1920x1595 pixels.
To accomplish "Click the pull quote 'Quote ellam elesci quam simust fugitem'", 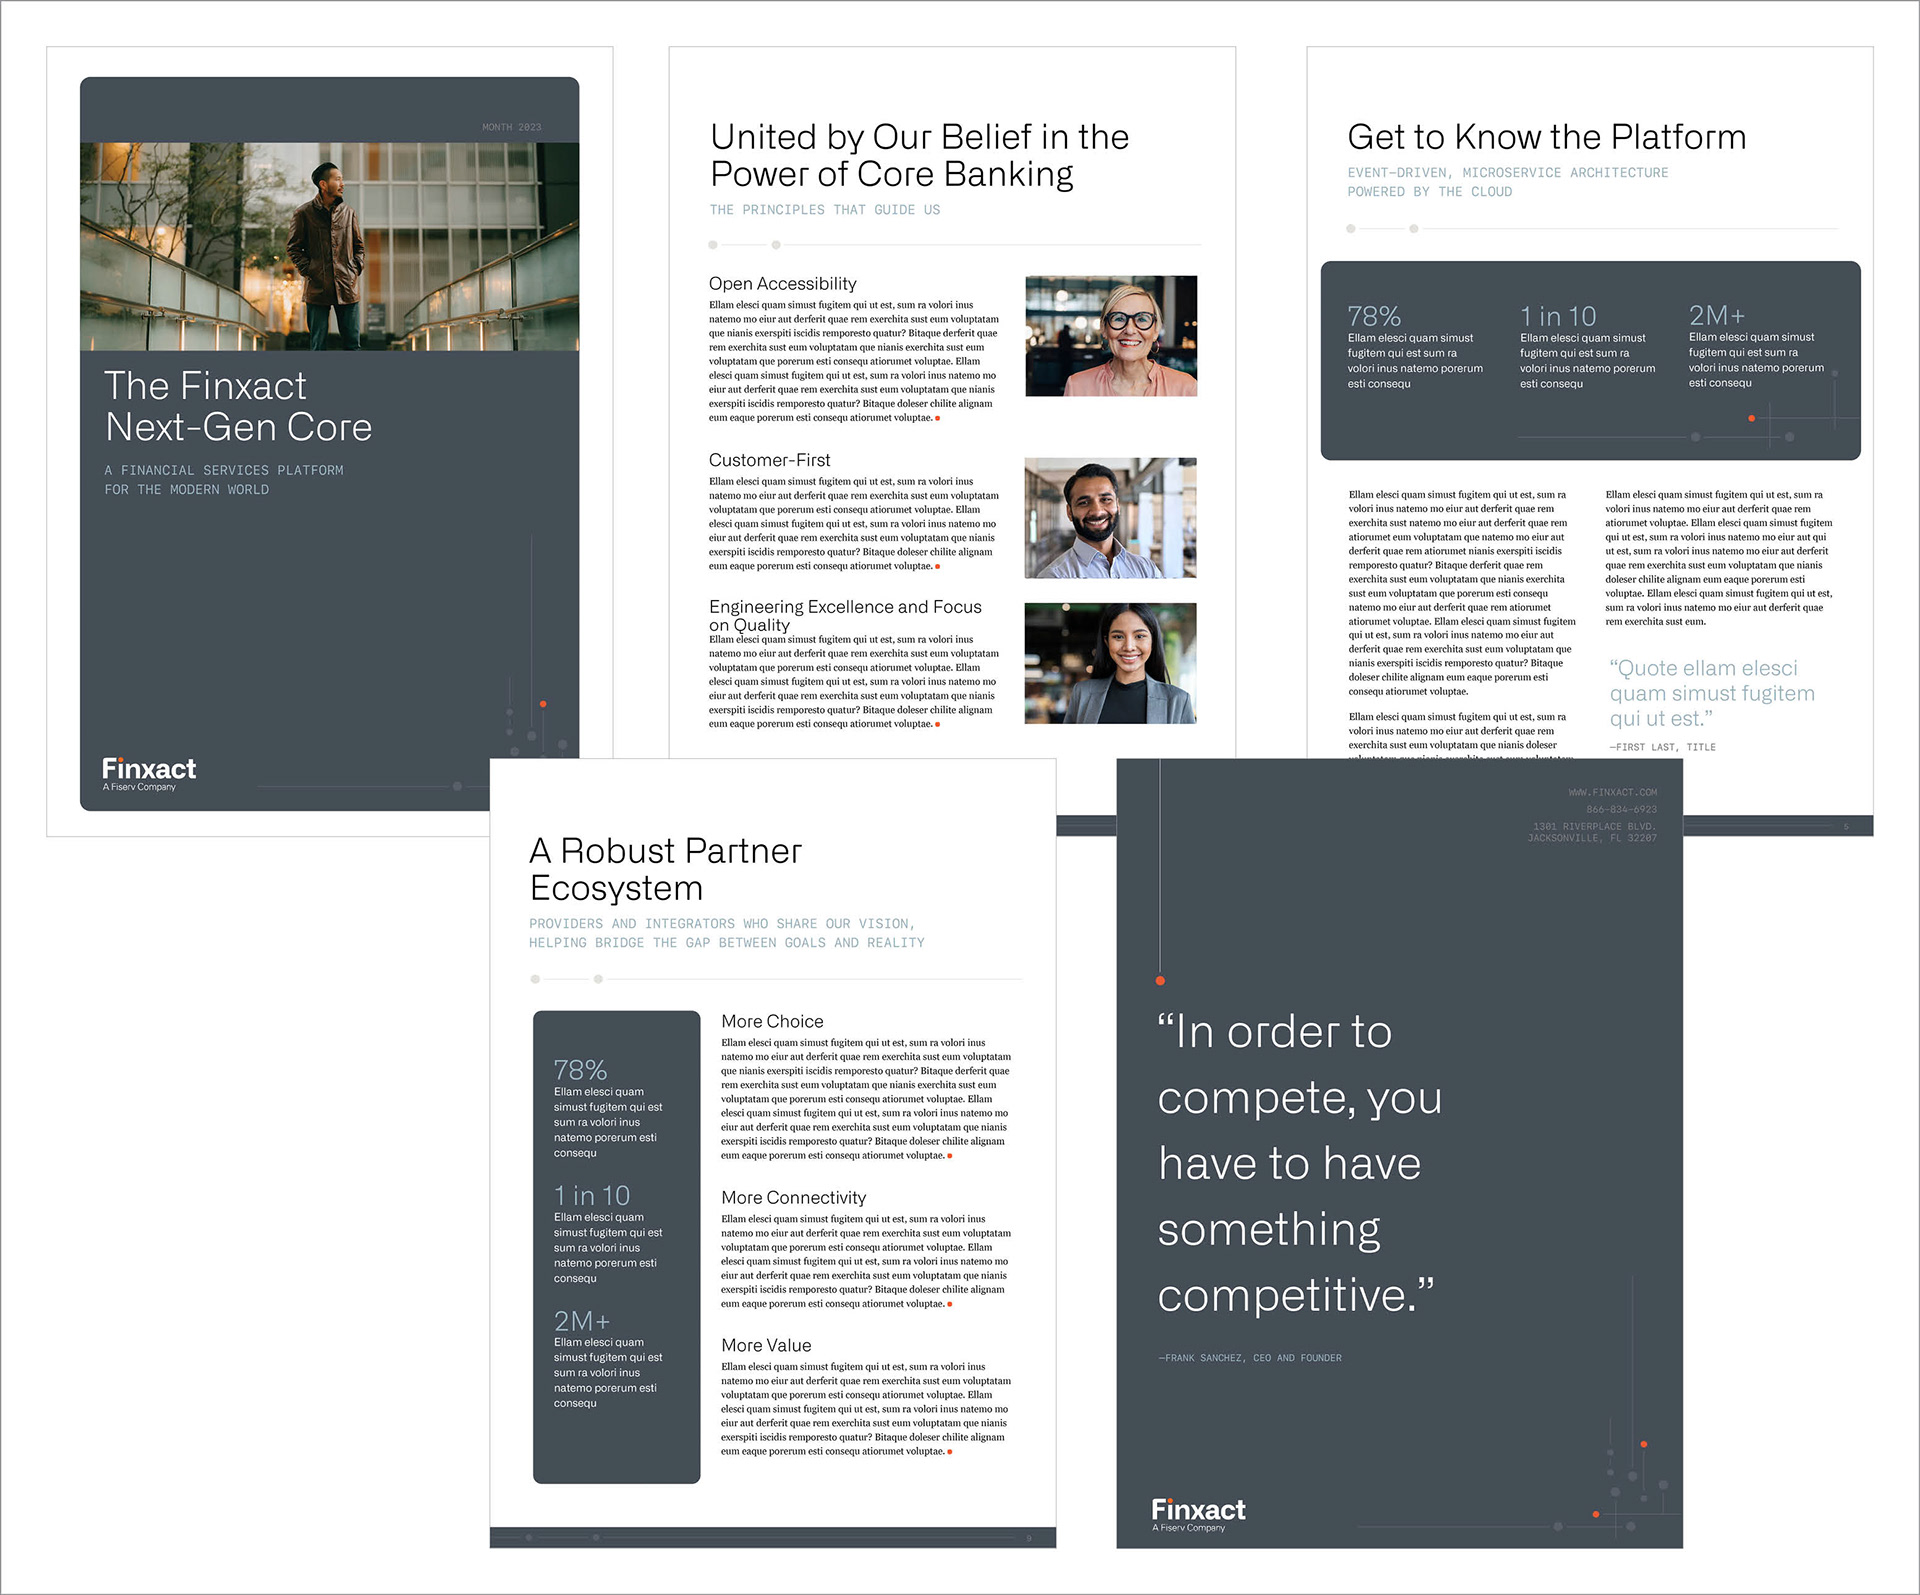I will (1712, 693).
